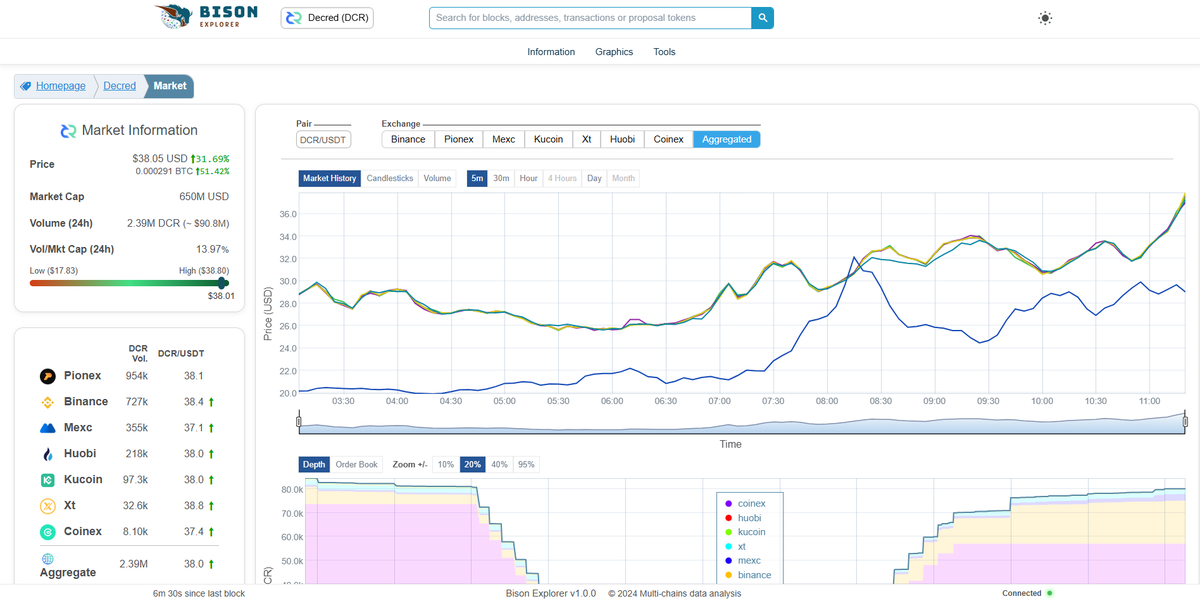This screenshot has height=601, width=1200.
Task: Switch to Volume chart
Action: pos(437,179)
